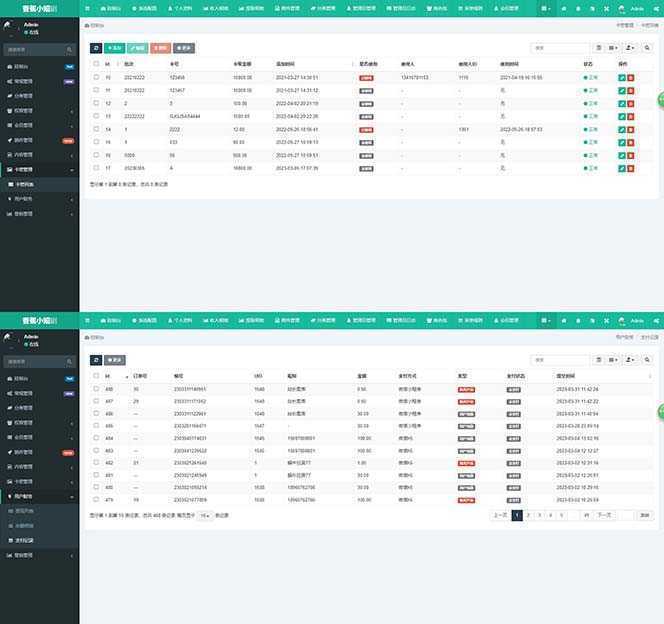Click list-view toggle icon in top table toolbar

pos(598,48)
